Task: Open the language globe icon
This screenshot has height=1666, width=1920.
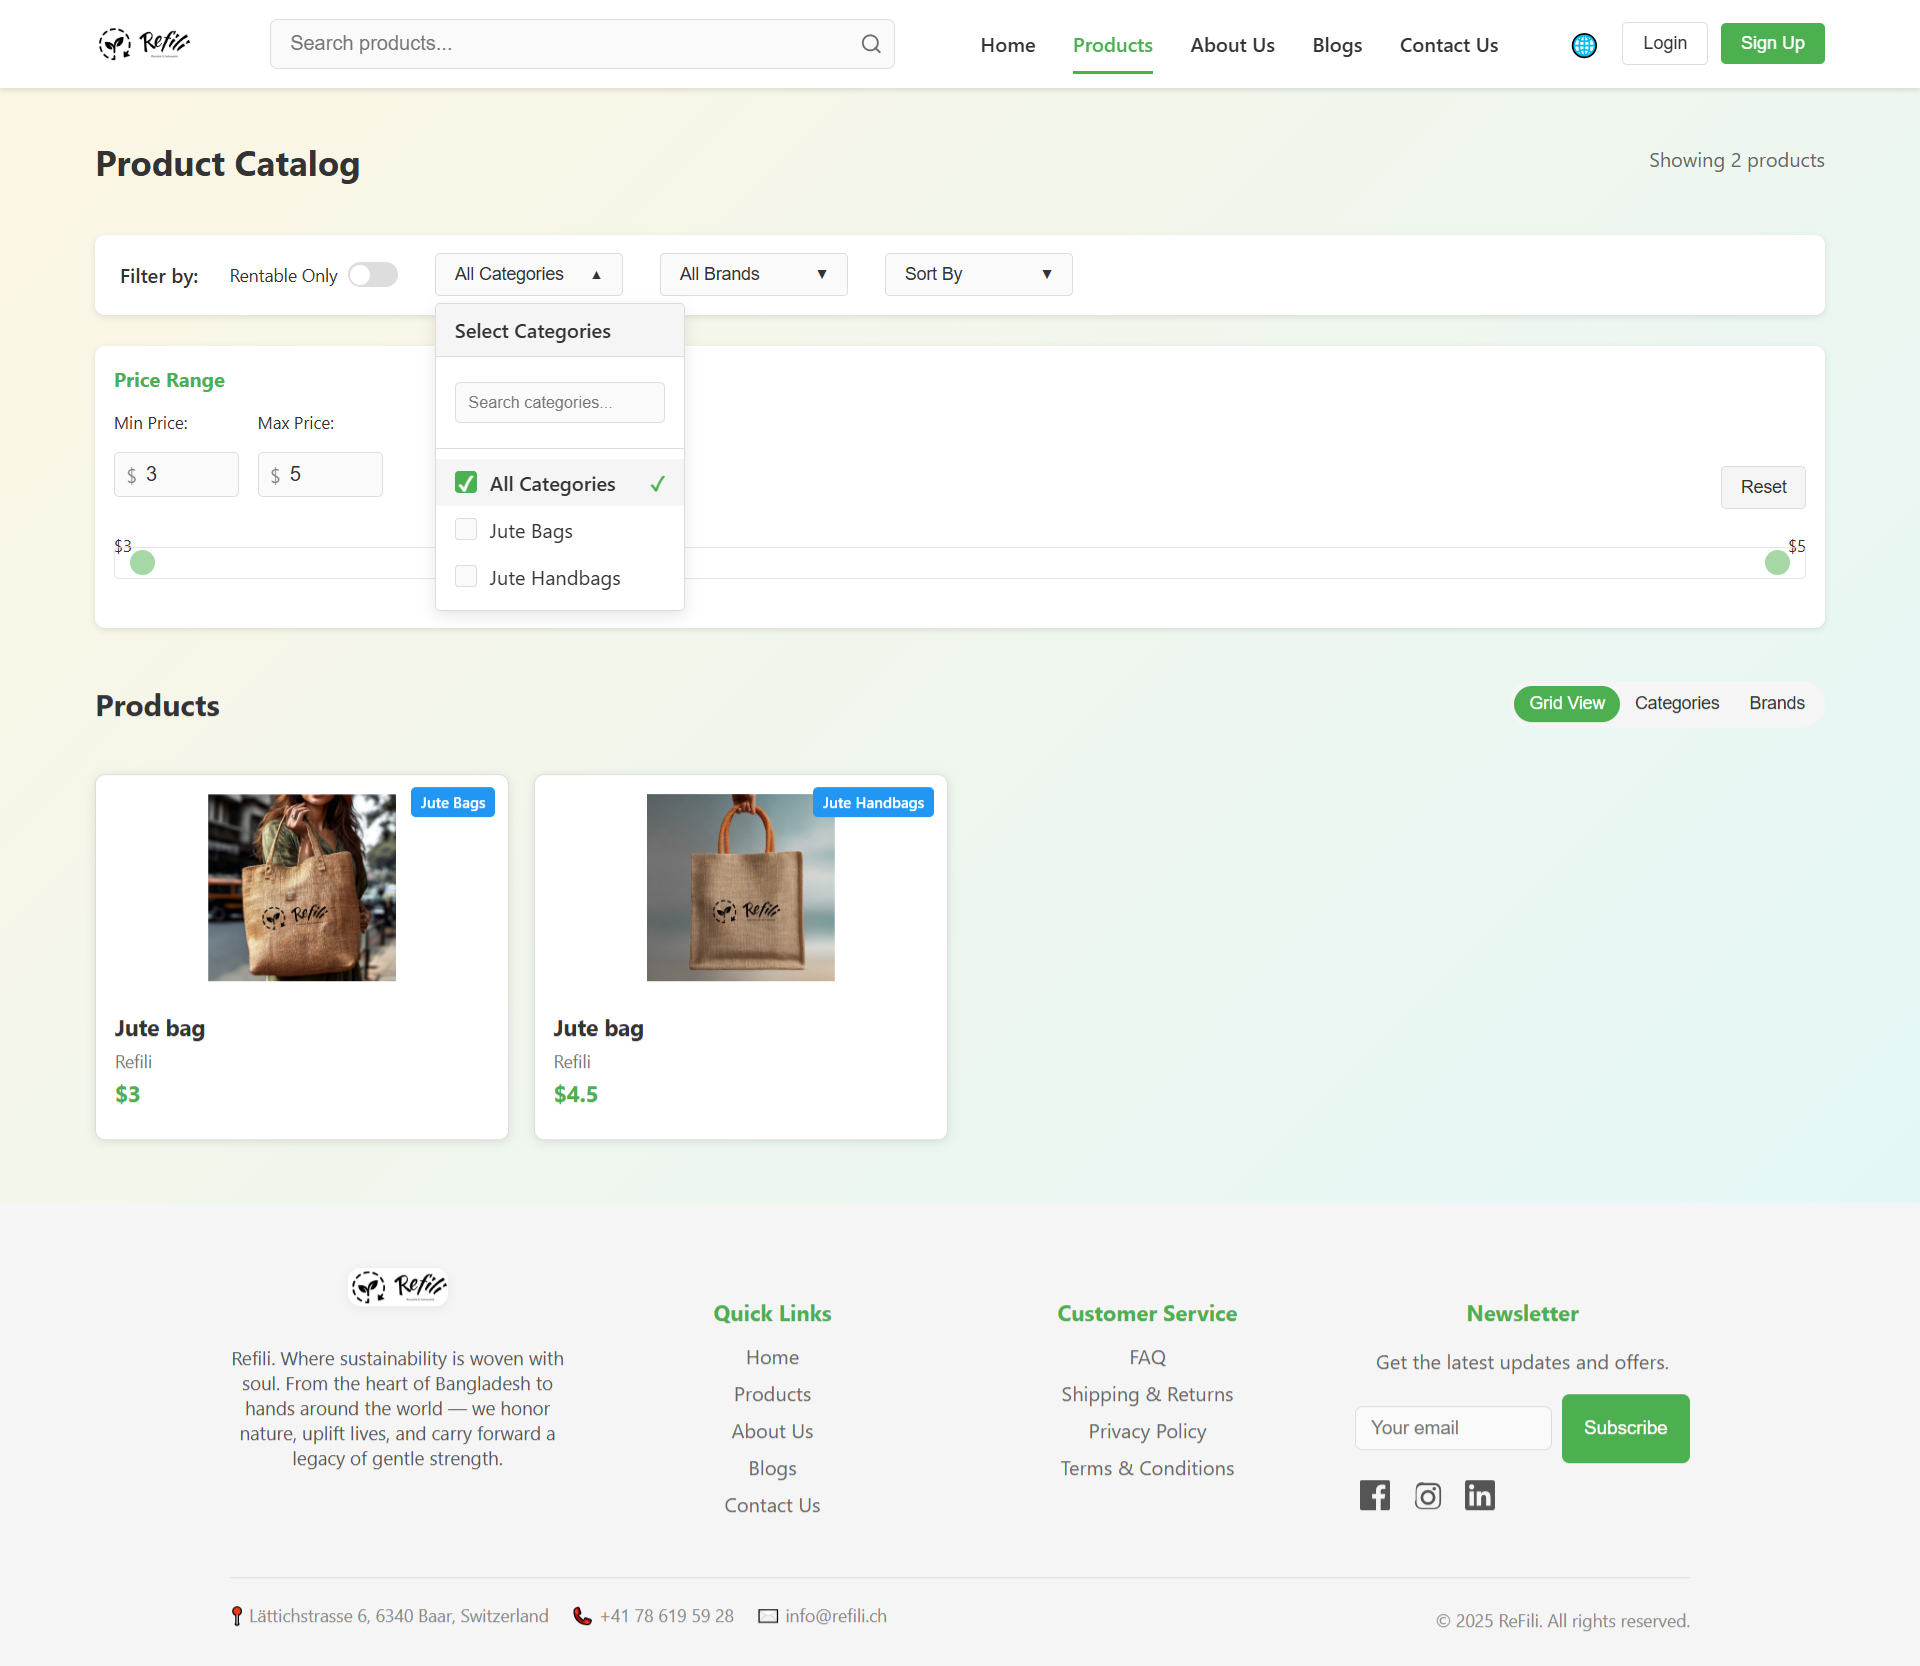Action: (x=1584, y=45)
